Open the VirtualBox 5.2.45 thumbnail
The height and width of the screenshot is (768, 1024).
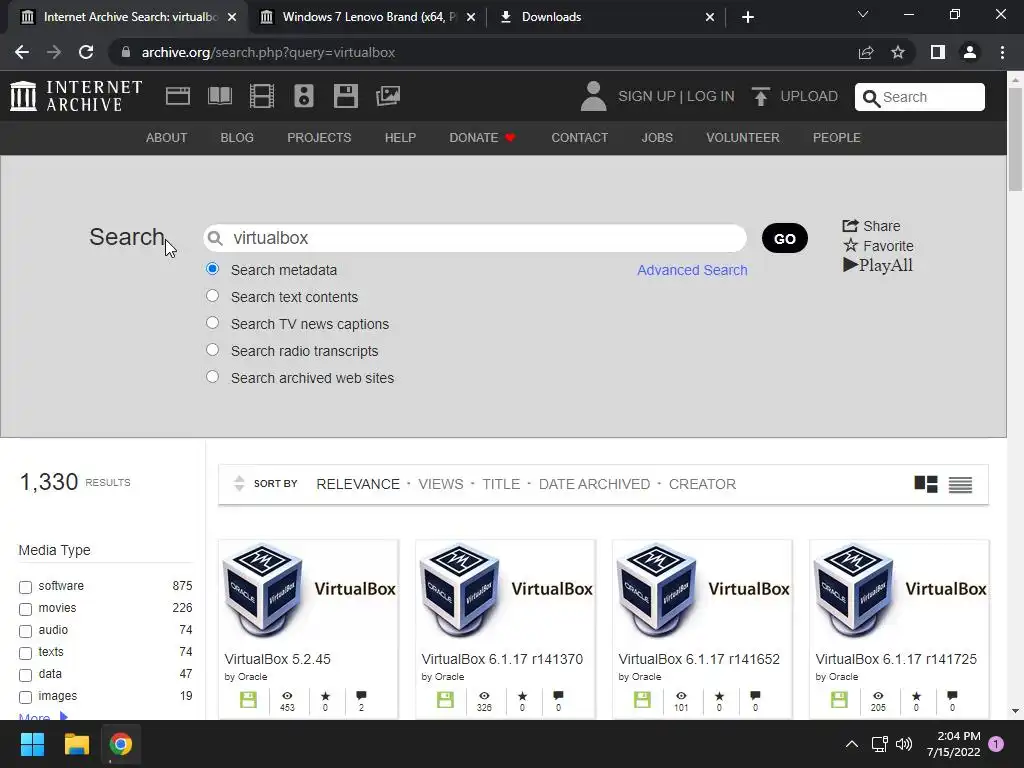(x=308, y=590)
